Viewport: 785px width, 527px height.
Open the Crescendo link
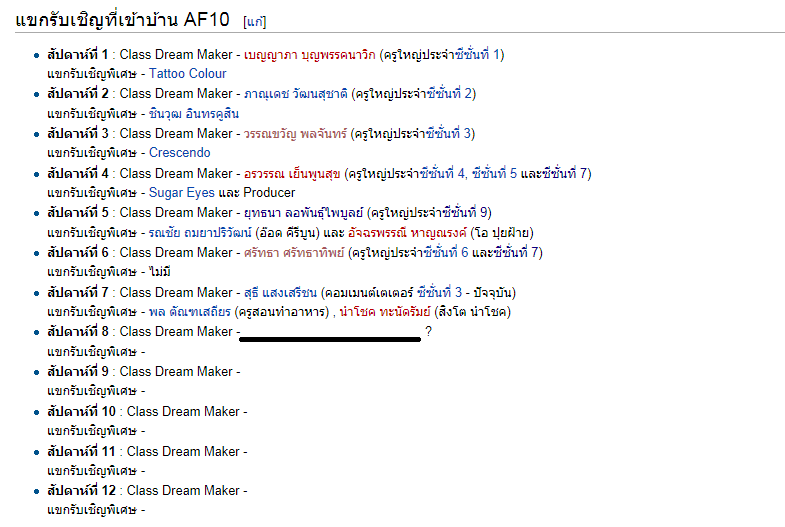(179, 153)
